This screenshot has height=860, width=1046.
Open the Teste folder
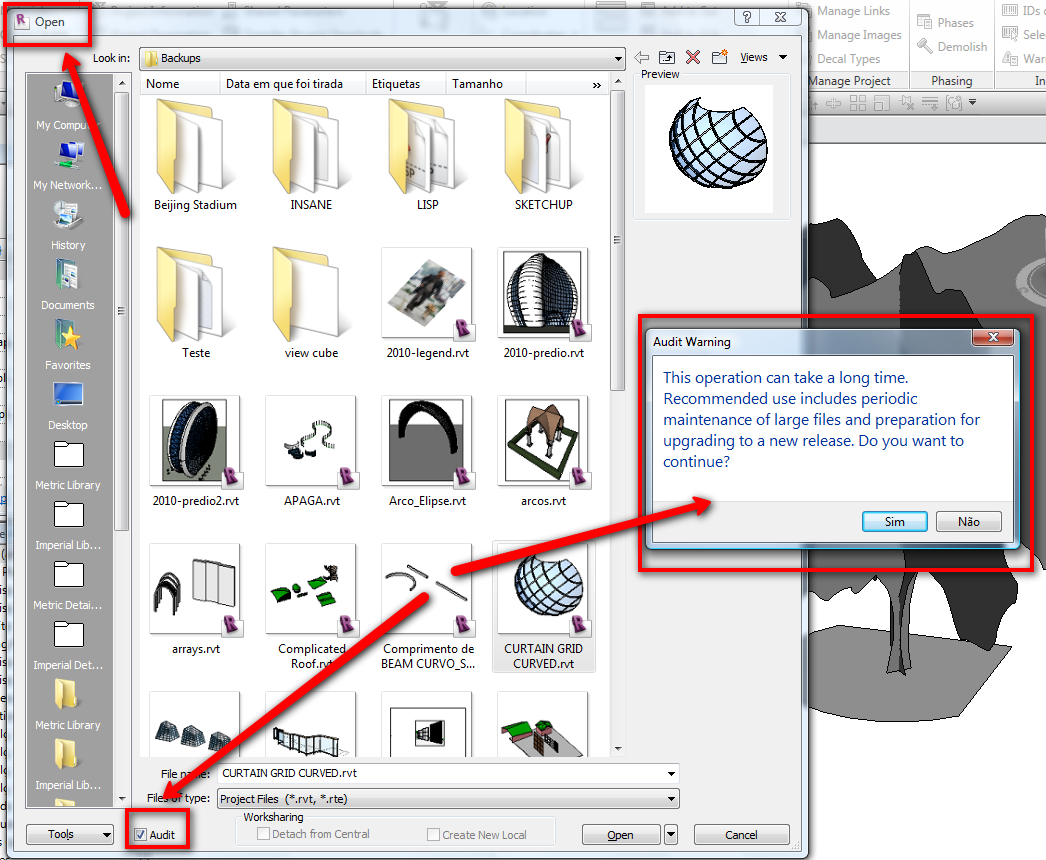pos(195,304)
